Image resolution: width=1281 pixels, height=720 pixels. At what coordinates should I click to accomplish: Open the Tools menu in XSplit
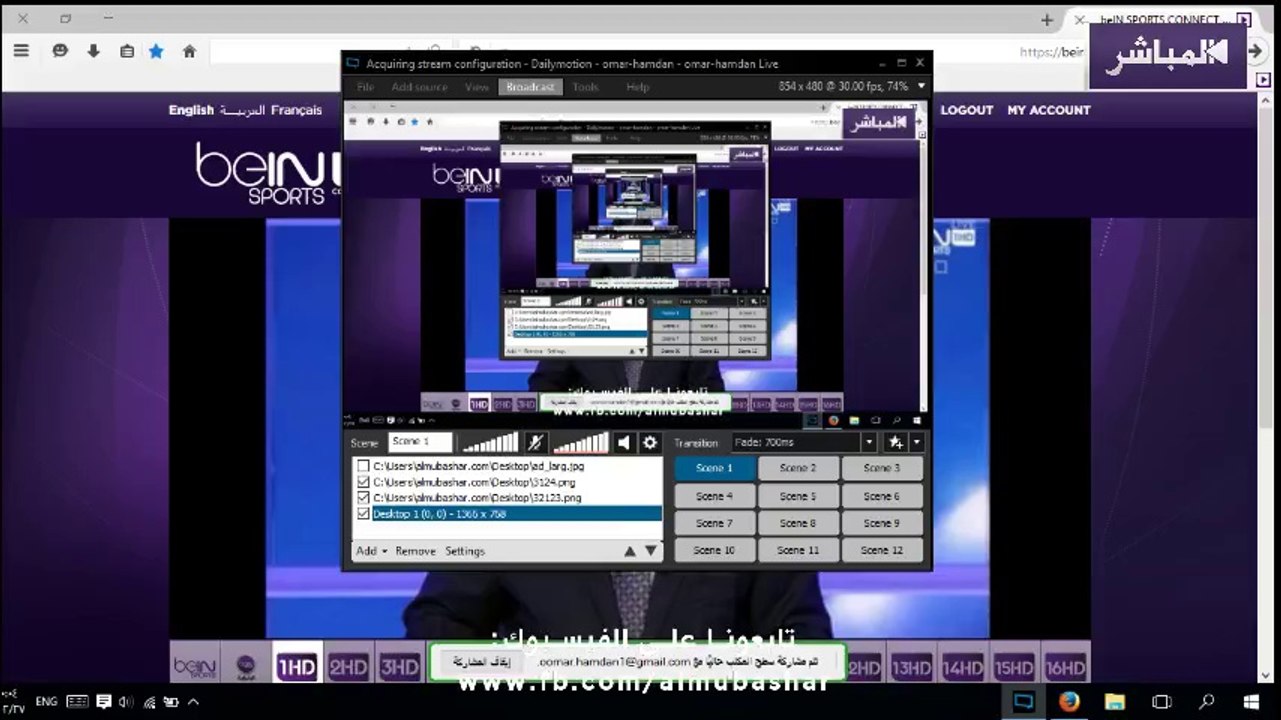pyautogui.click(x=586, y=87)
